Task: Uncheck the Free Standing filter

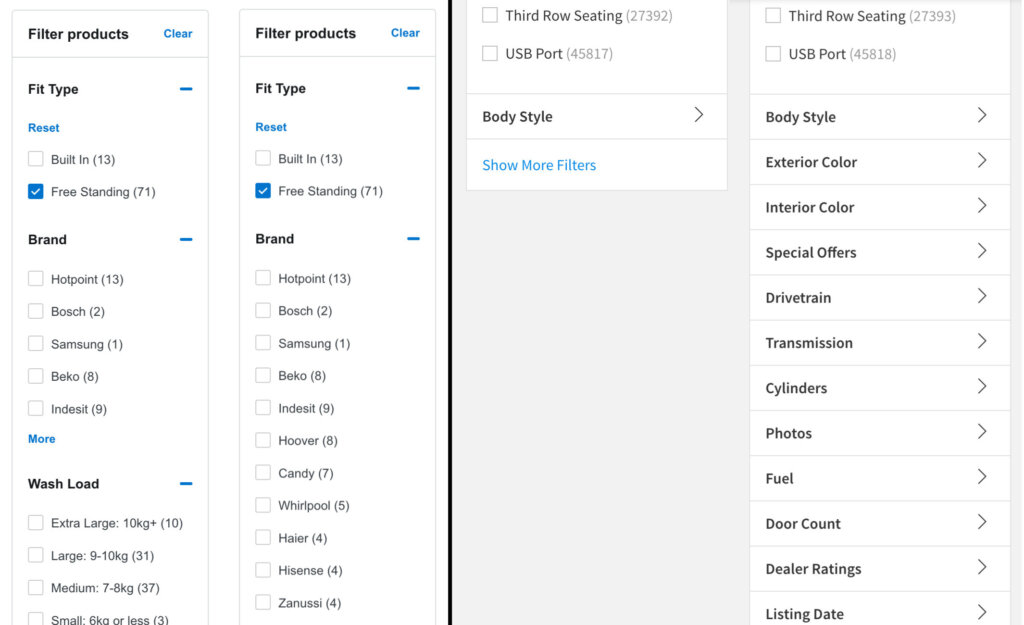Action: point(36,191)
